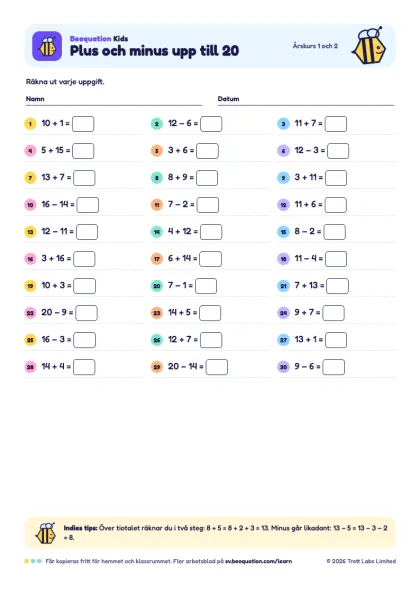Click the purple Beequation app icon
Viewport: 420px width, 595px height.
tap(47, 46)
